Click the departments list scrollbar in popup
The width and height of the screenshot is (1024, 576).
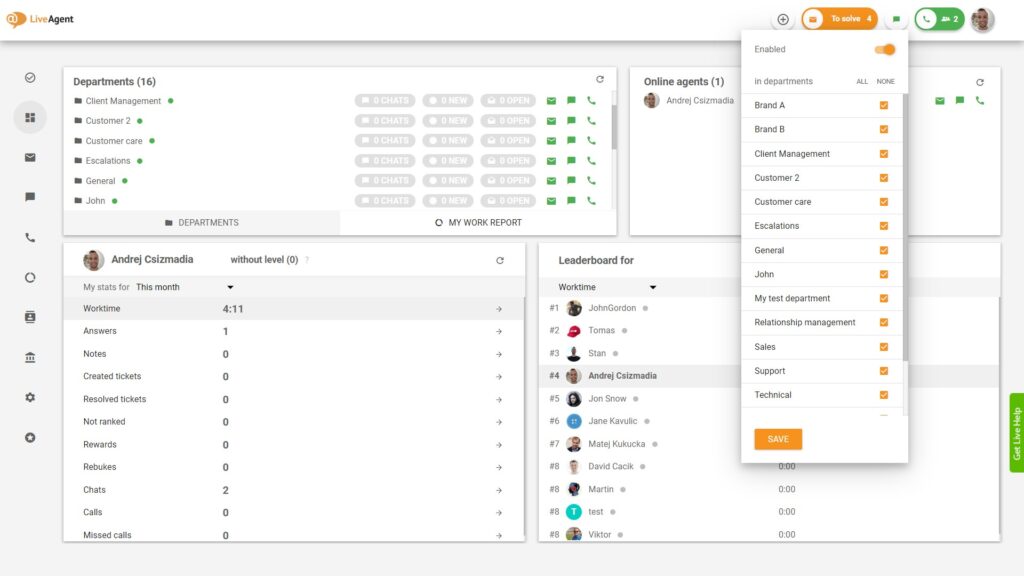coord(905,230)
